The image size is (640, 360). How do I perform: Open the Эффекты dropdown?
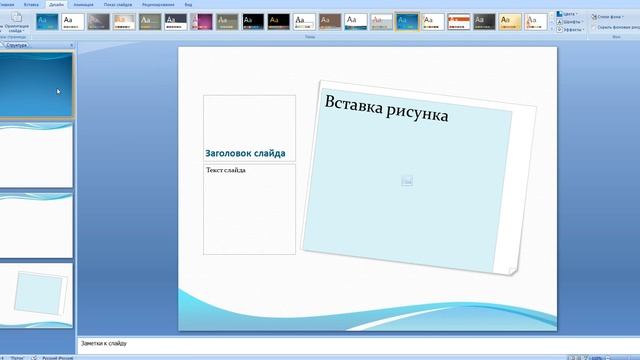tap(570, 29)
